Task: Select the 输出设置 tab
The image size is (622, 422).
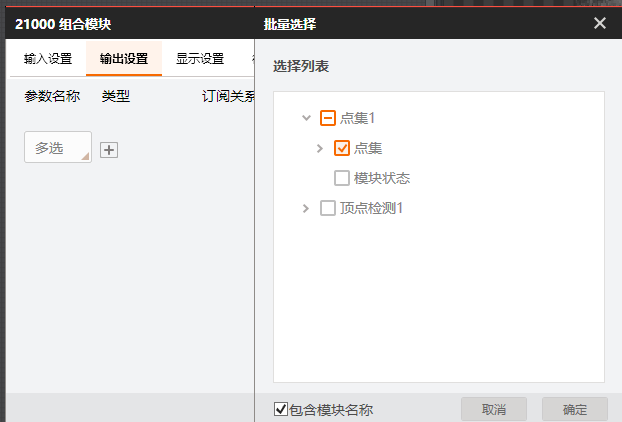Action: point(124,58)
